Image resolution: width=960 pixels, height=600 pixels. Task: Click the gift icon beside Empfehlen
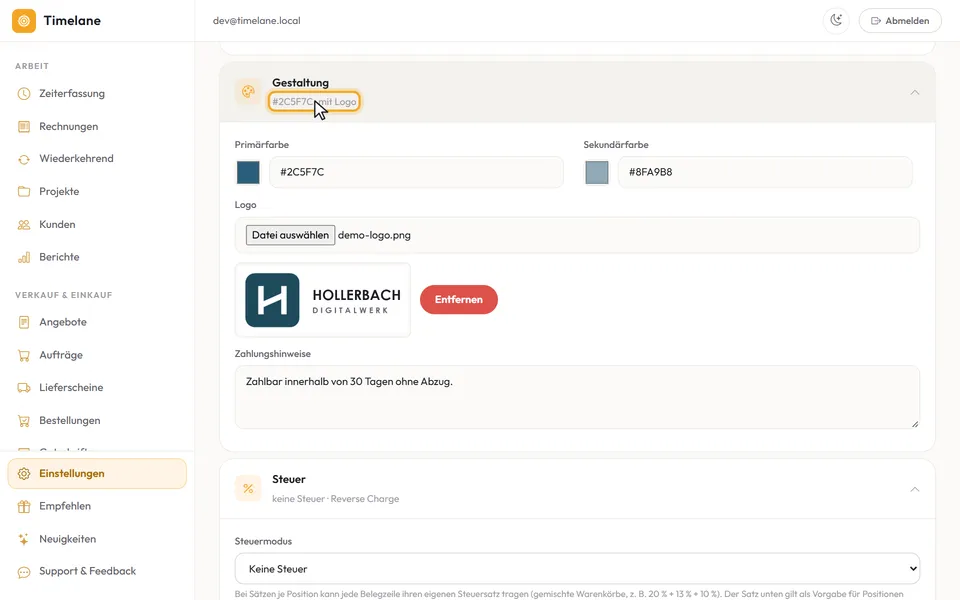(x=24, y=506)
